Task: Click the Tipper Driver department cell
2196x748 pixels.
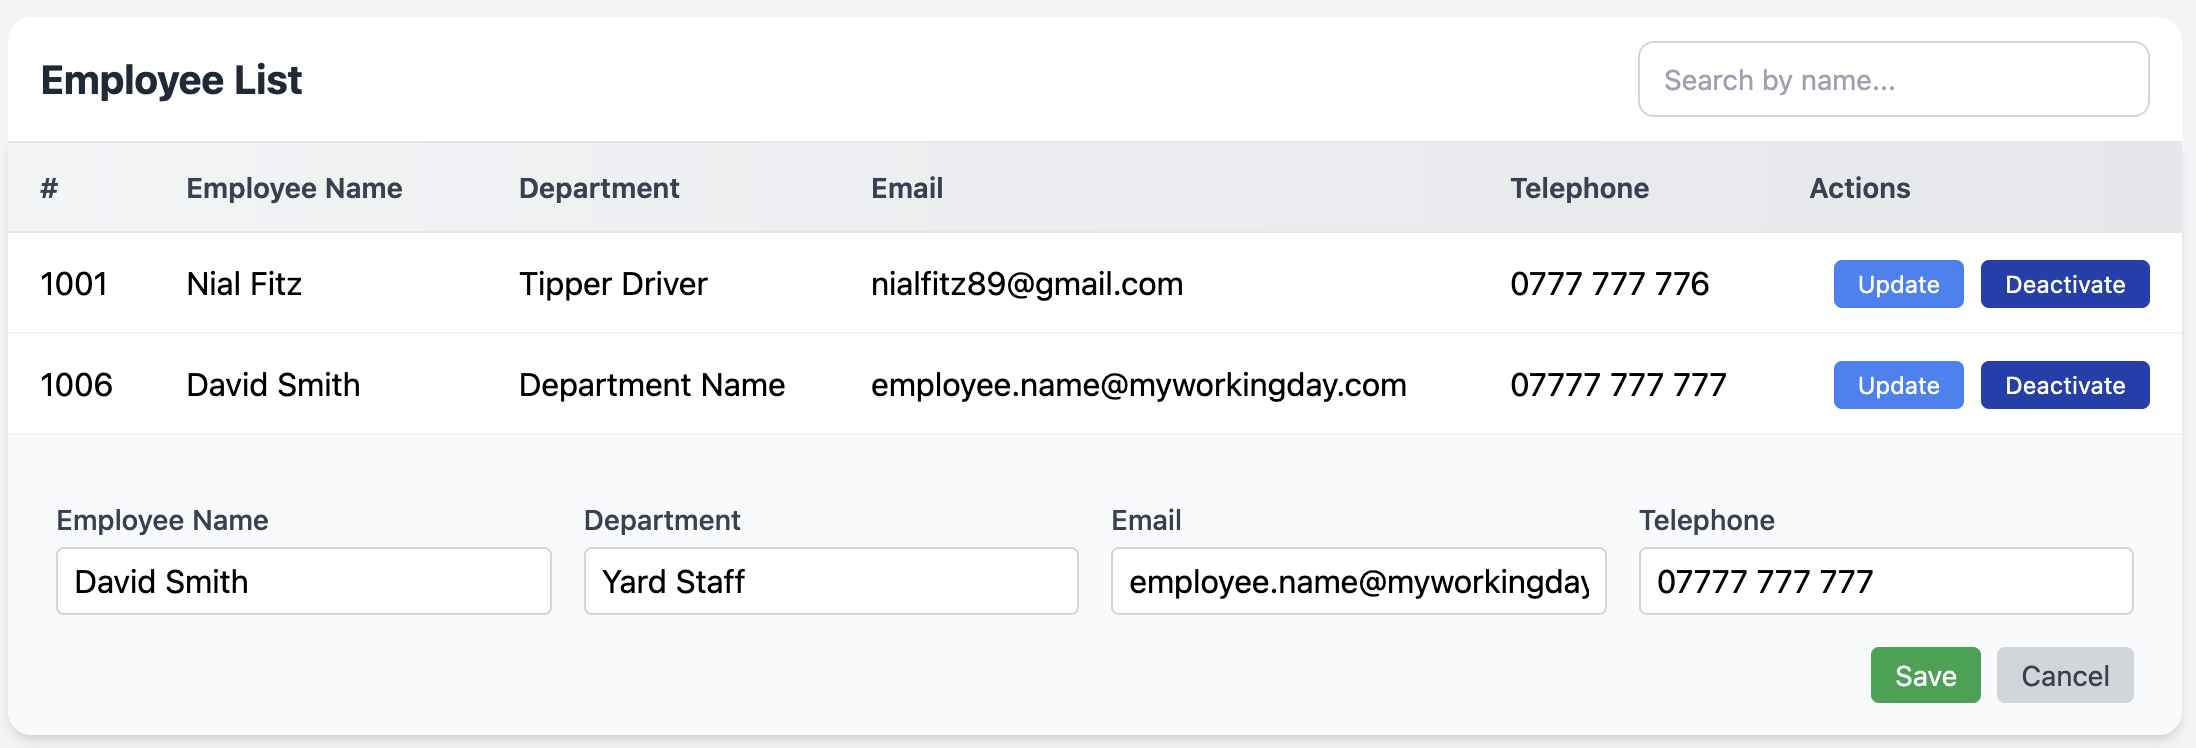Action: pos(612,285)
